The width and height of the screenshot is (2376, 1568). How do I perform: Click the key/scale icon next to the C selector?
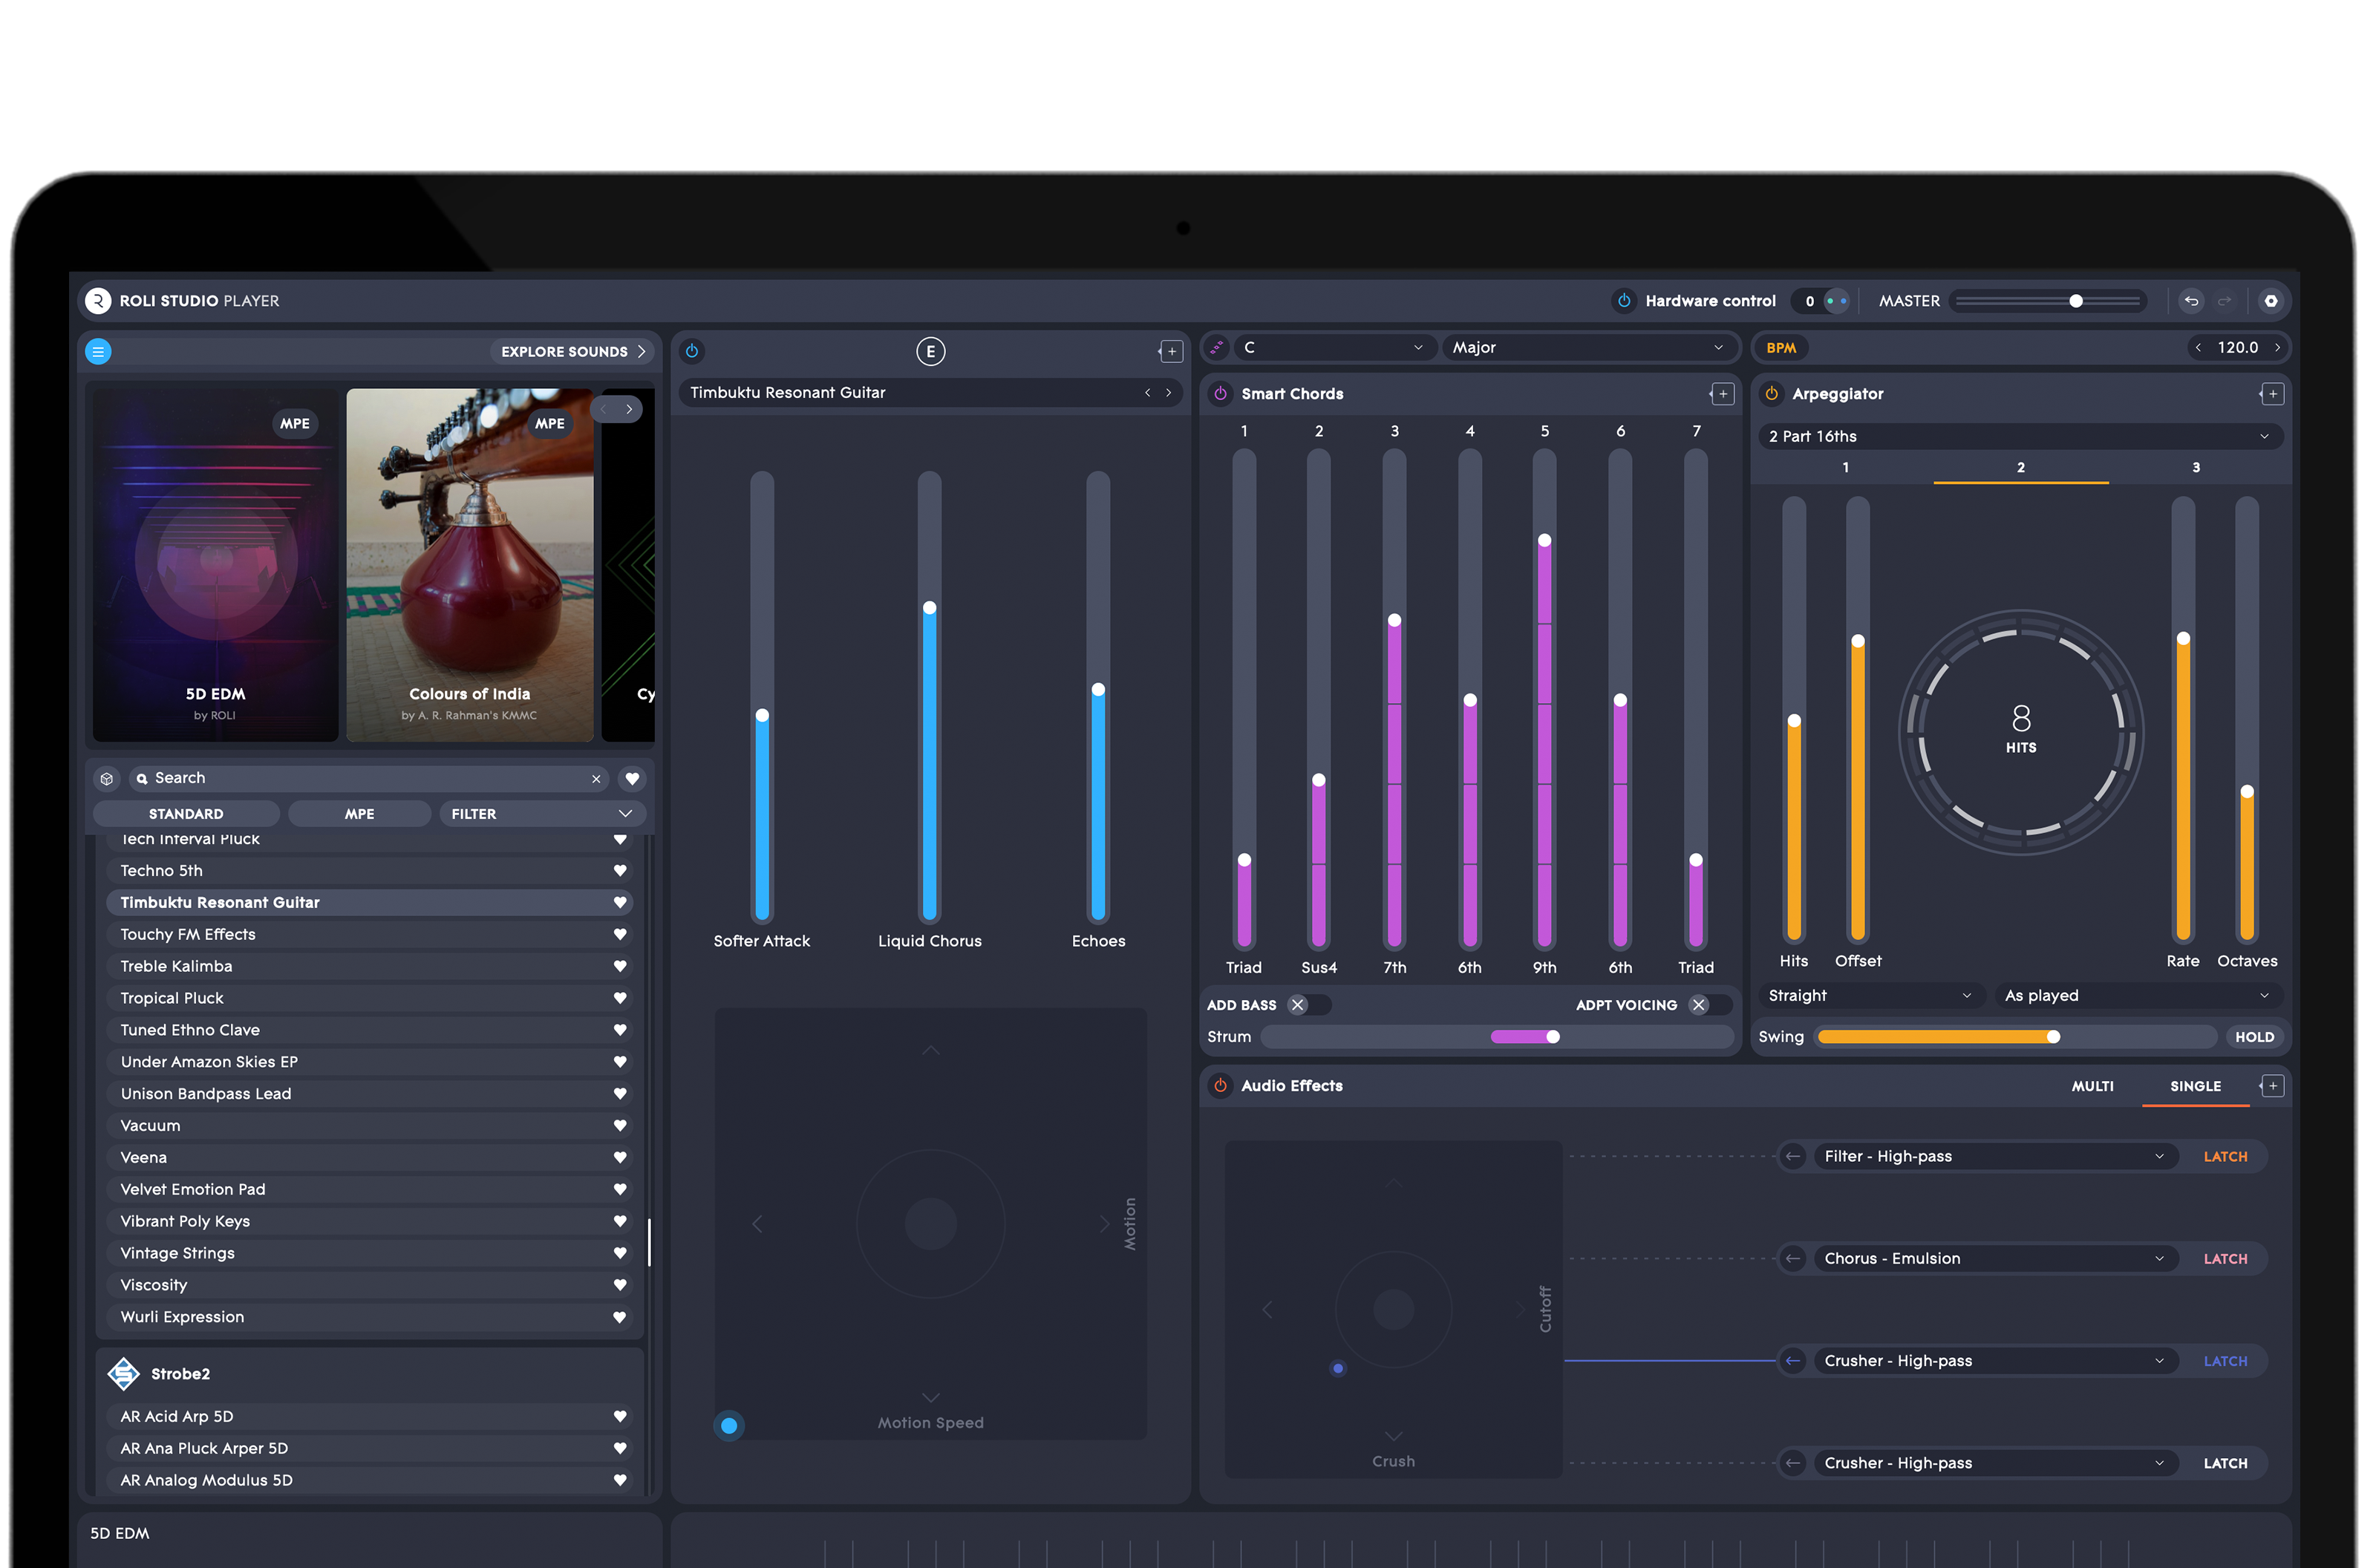(1216, 347)
